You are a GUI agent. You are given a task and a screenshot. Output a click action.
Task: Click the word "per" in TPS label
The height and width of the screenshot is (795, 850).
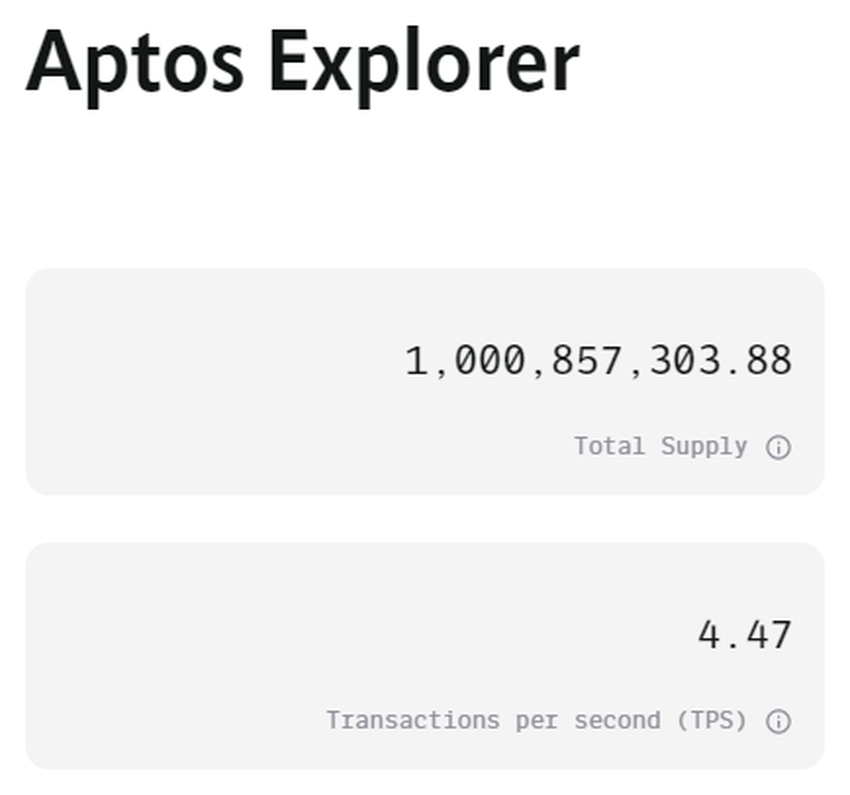pyautogui.click(x=536, y=720)
